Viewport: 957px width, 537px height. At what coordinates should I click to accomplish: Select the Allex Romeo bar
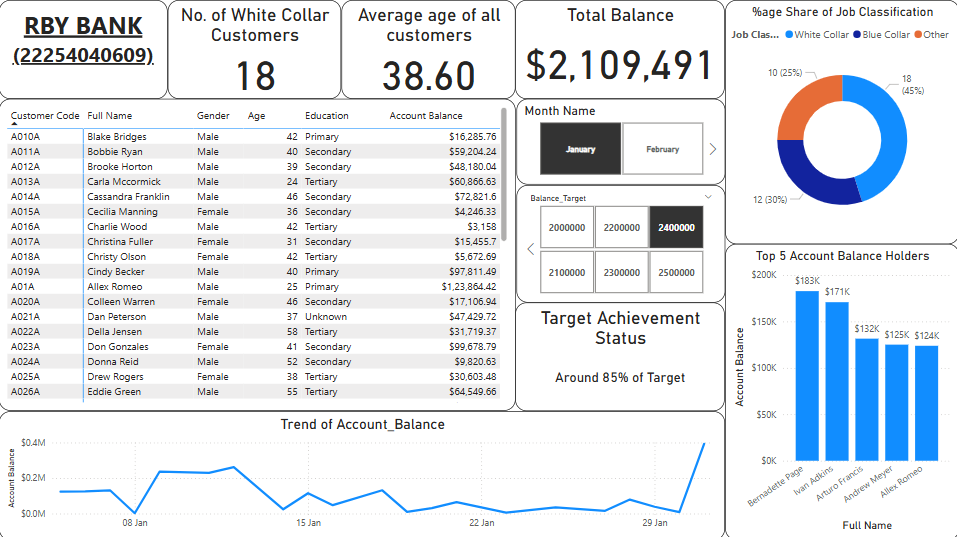926,403
